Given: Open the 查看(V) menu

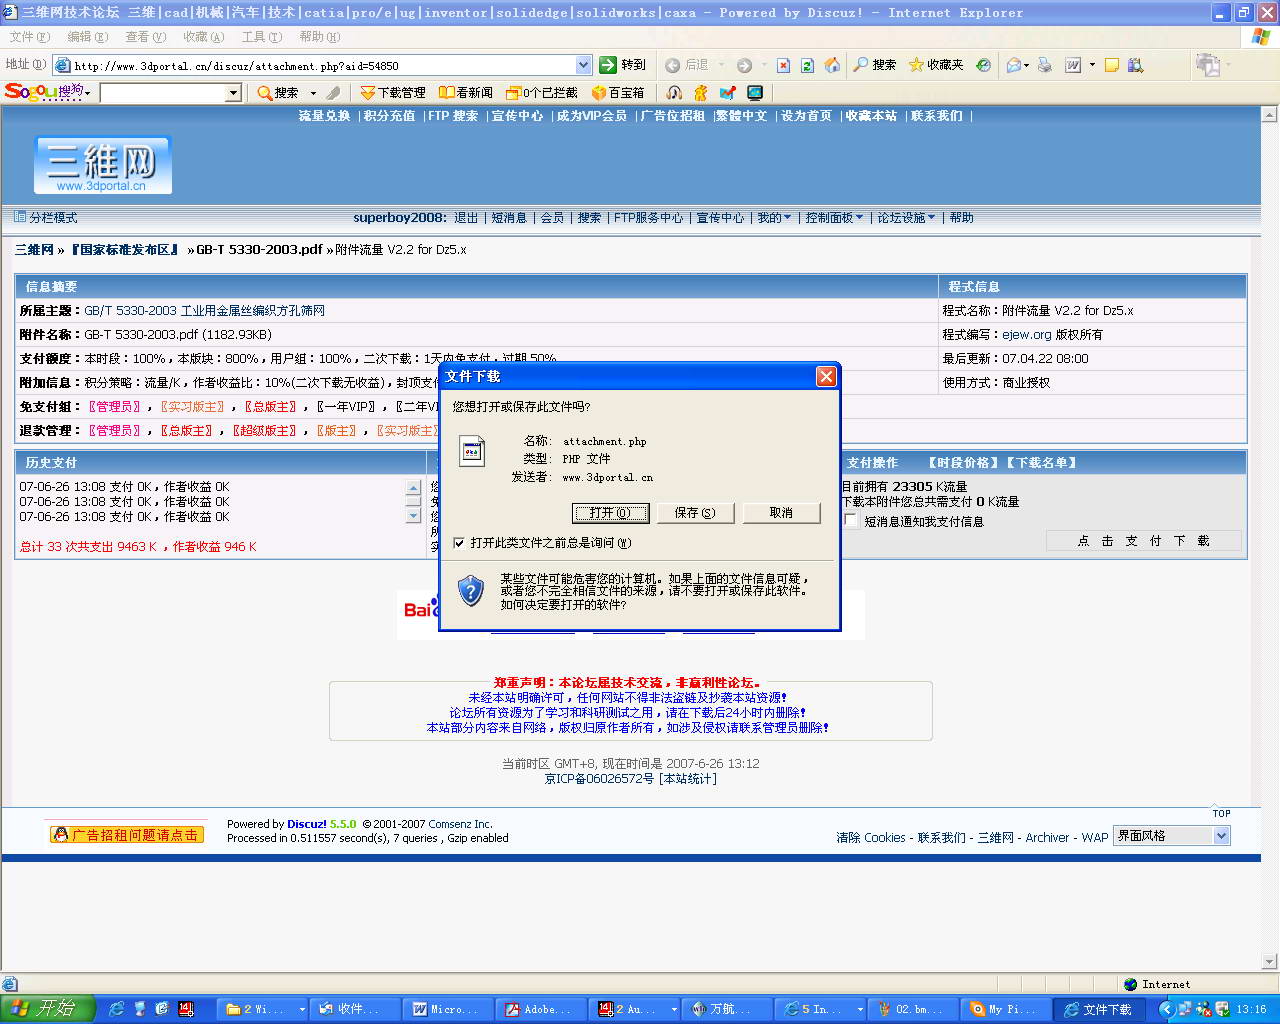Looking at the screenshot, I should 145,37.
